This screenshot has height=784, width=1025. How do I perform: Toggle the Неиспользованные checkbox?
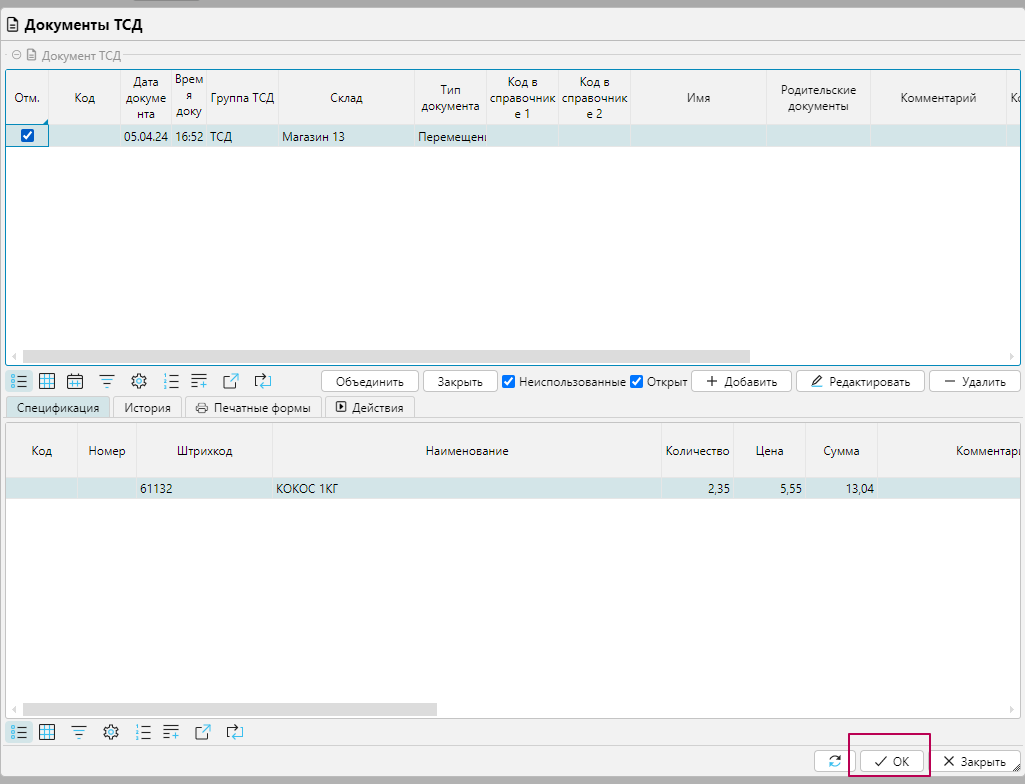point(509,381)
